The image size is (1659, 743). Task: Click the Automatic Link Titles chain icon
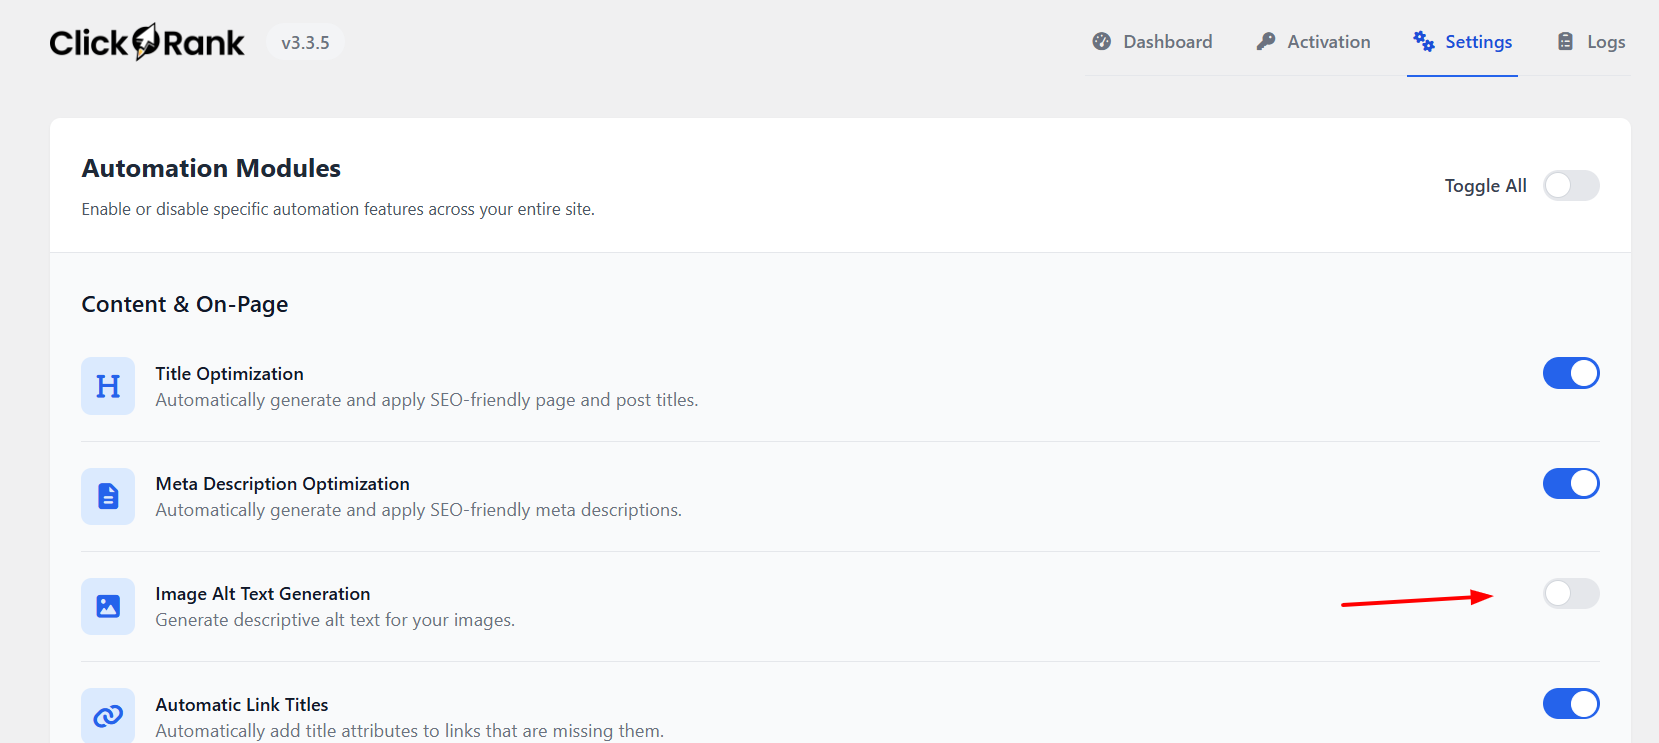point(108,716)
